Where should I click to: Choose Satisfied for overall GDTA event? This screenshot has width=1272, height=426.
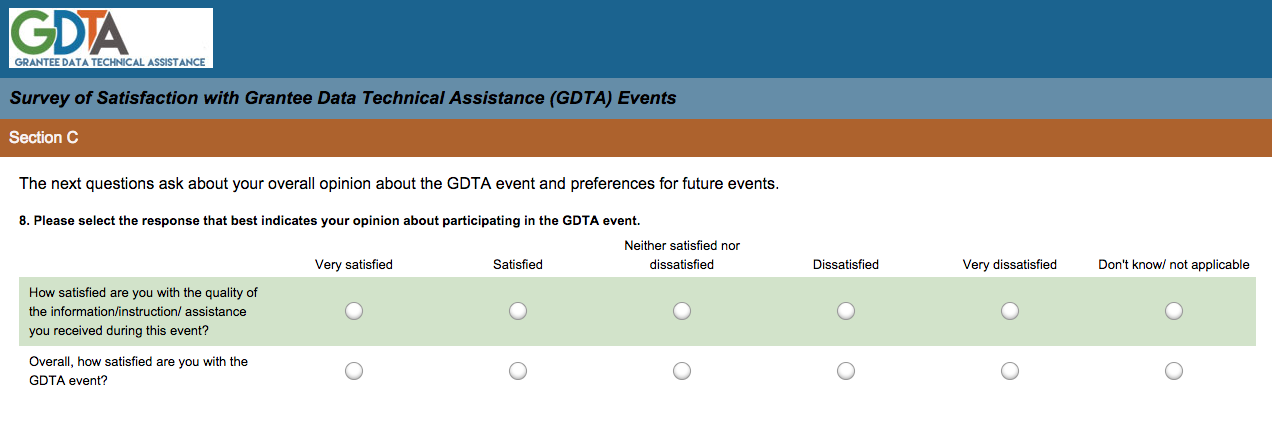tap(518, 371)
